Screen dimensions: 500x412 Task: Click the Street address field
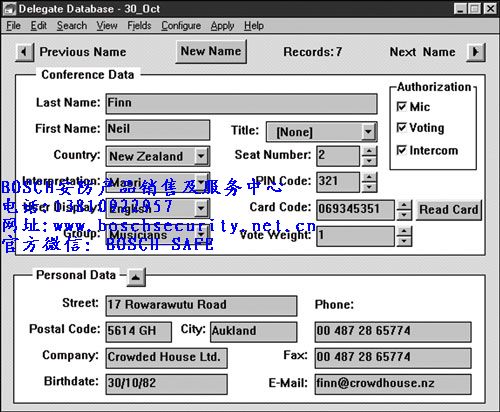[x=201, y=306]
